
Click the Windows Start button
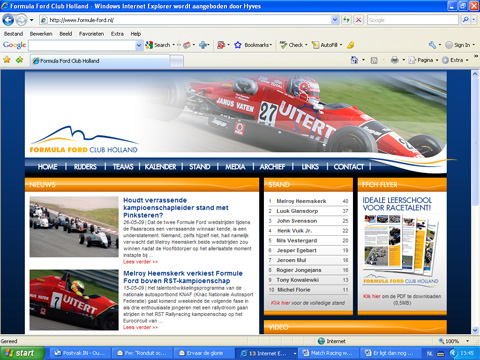click(22, 353)
